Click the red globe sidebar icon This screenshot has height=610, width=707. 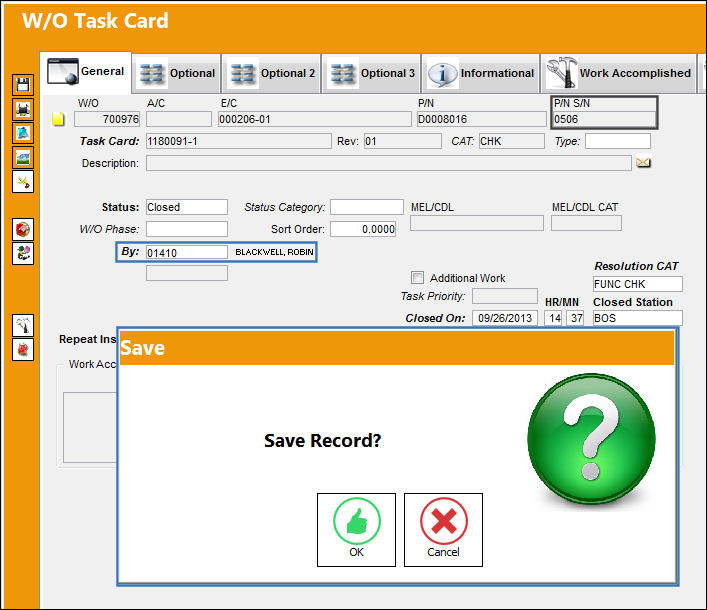23,229
